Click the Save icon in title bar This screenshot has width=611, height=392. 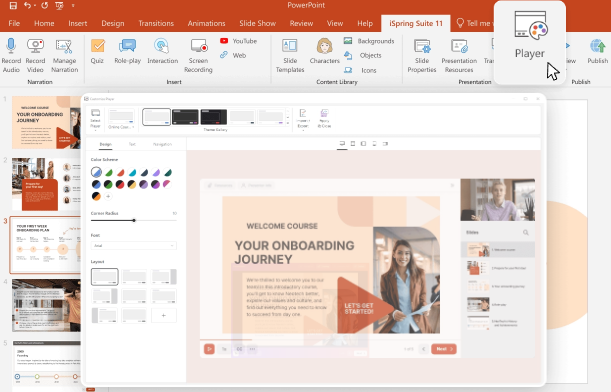click(13, 5)
